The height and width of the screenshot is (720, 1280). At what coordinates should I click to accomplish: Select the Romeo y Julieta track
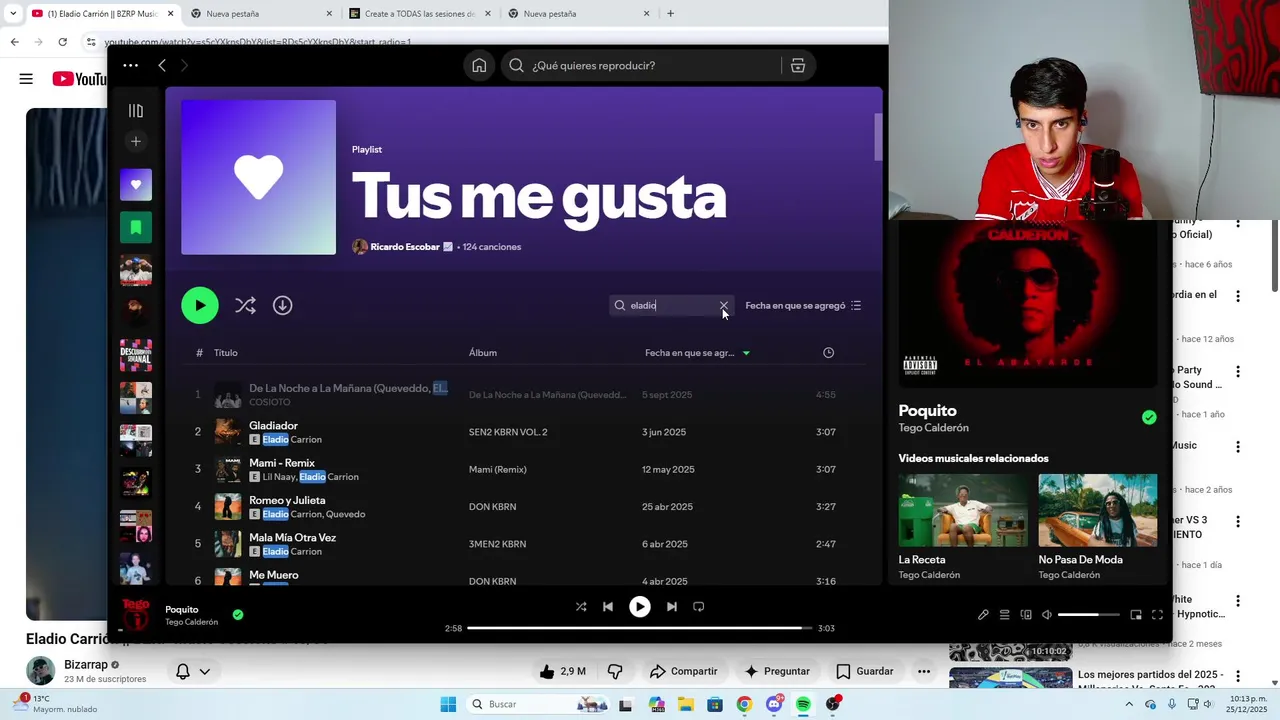(525, 506)
